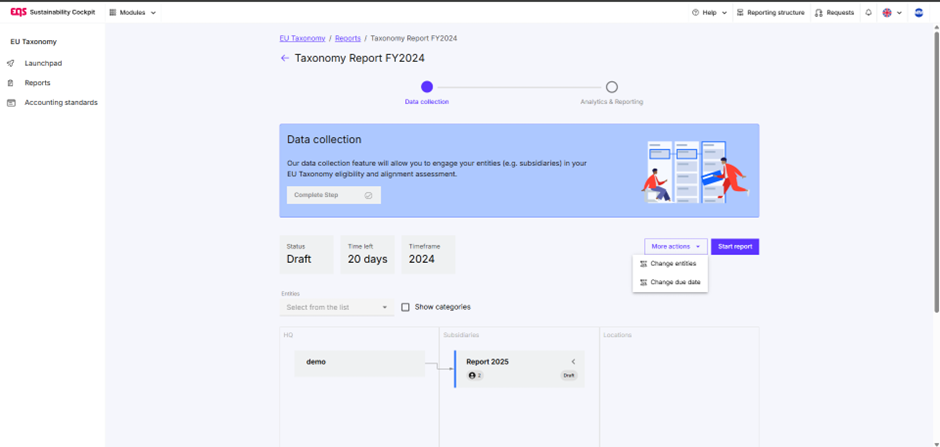940x447 pixels.
Task: Click the EQS Sustainability Cockpit logo
Action: [x=53, y=12]
